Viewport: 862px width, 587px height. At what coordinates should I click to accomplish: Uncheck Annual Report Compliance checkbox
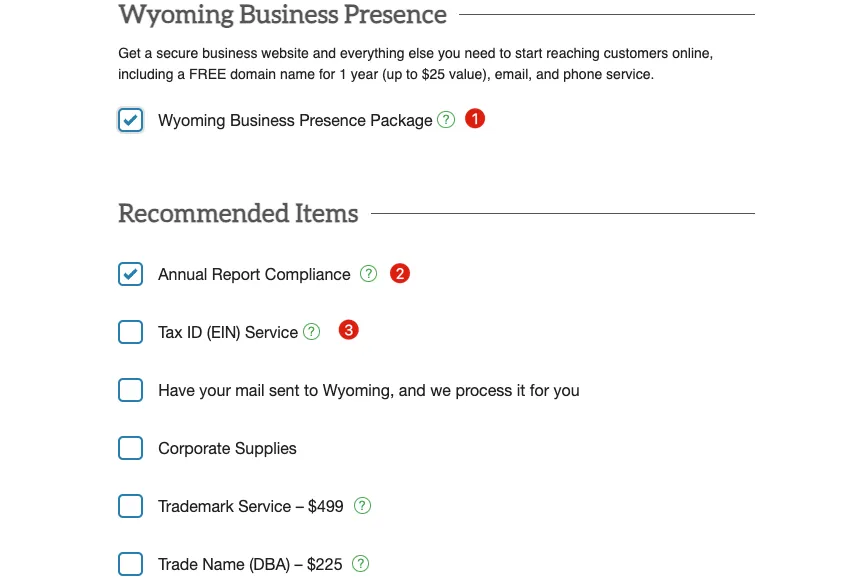click(x=131, y=274)
